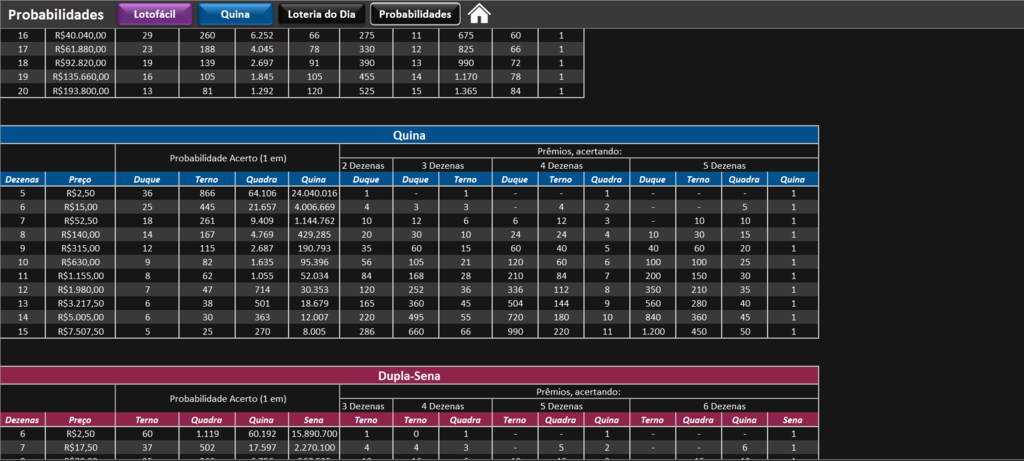Click Quadra probability cell 64.106
The height and width of the screenshot is (461, 1024).
[262, 193]
